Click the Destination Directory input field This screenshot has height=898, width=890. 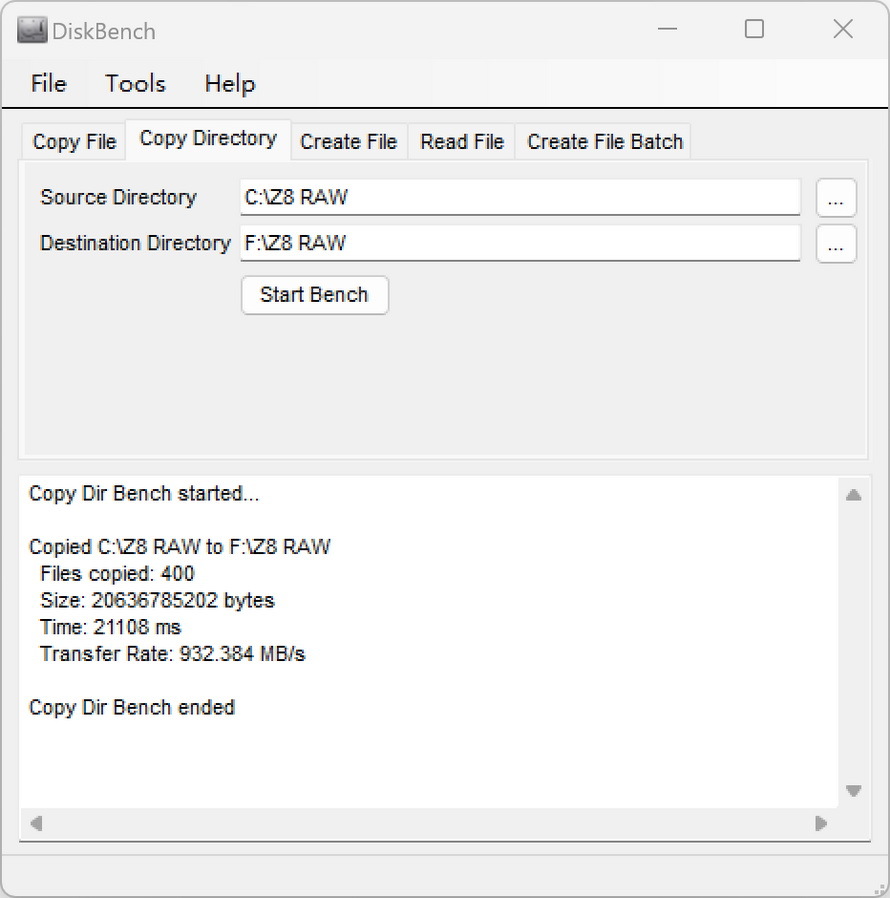click(520, 243)
